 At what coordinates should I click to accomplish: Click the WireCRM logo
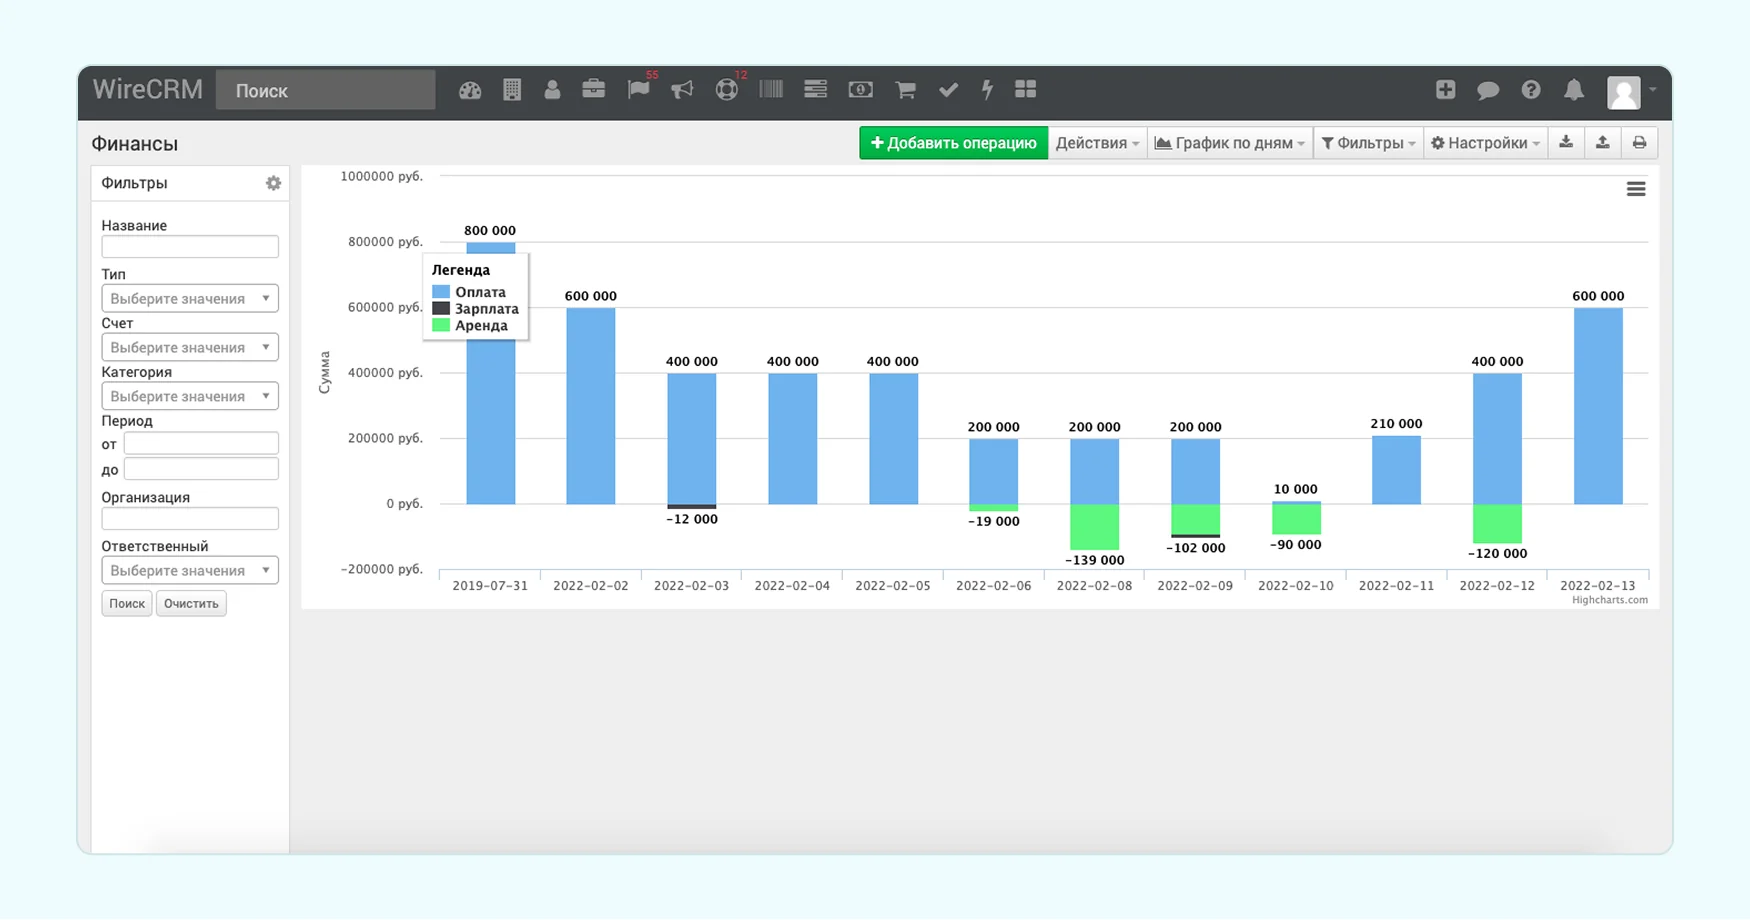[148, 90]
